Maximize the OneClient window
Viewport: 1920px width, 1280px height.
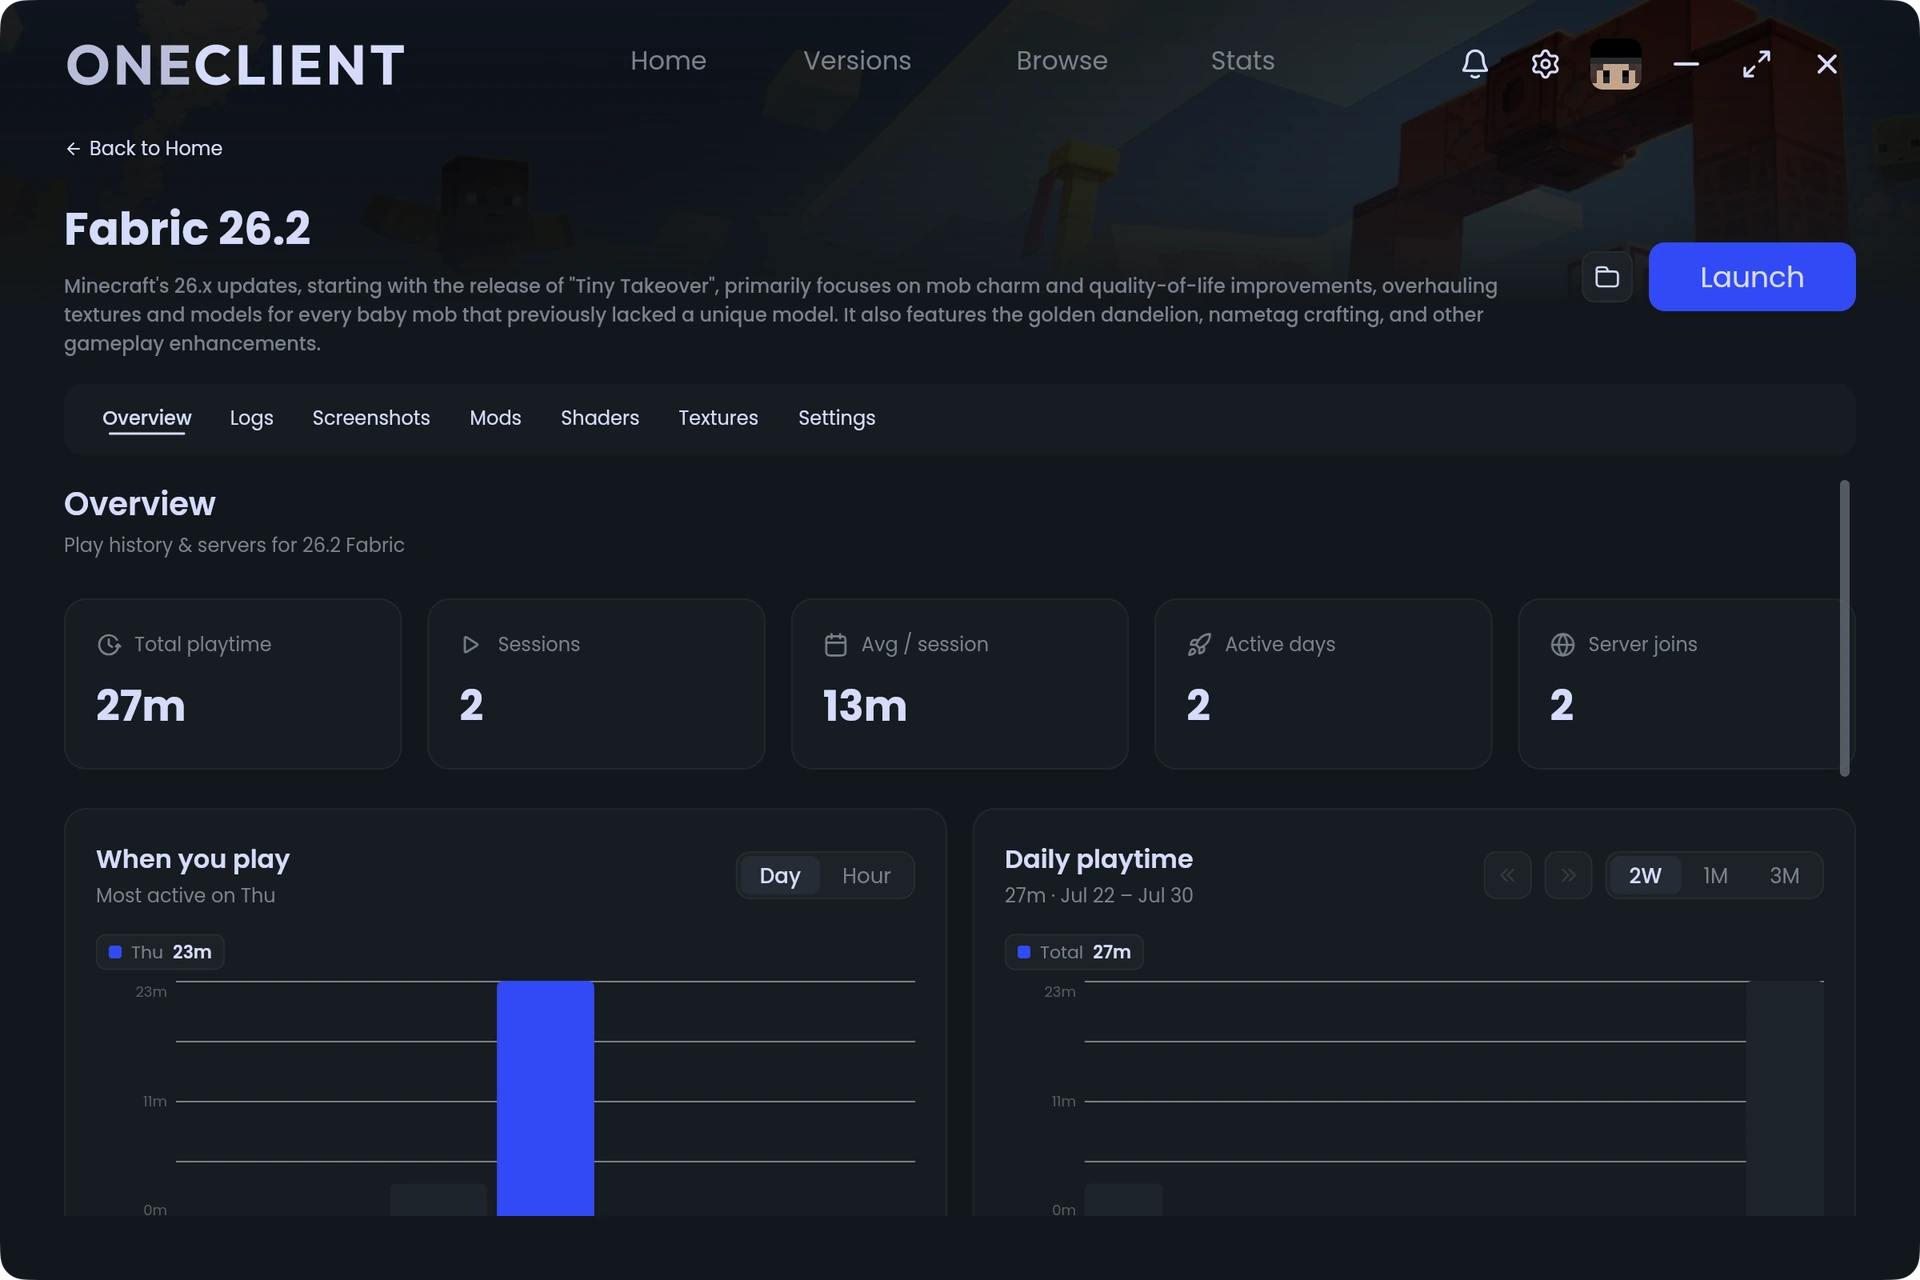1756,64
